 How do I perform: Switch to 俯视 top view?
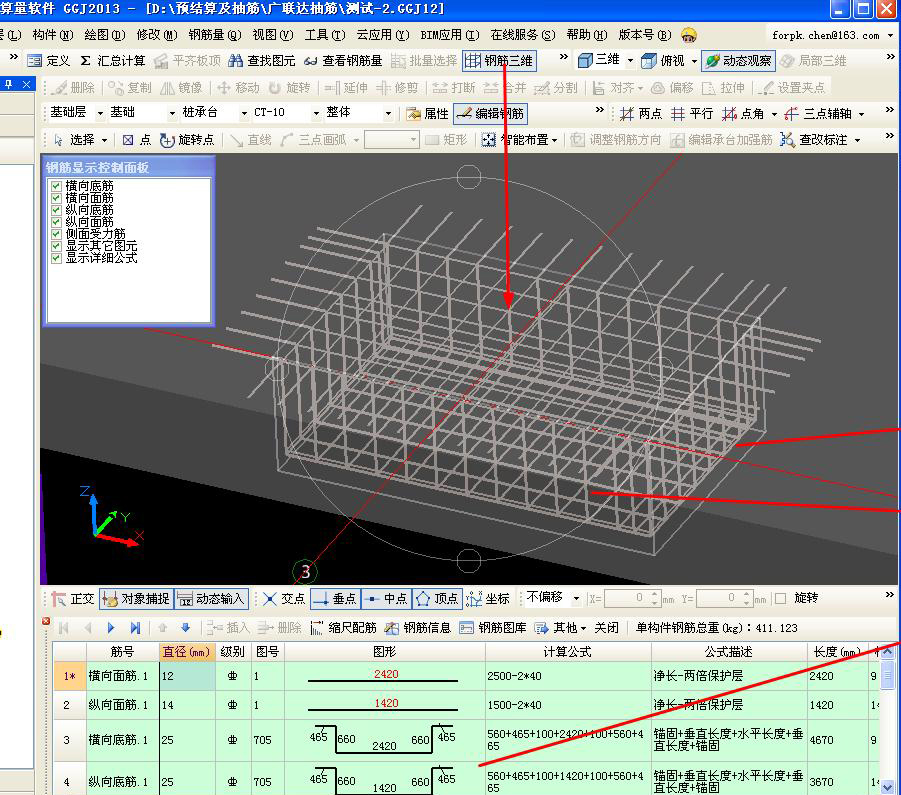coord(663,60)
